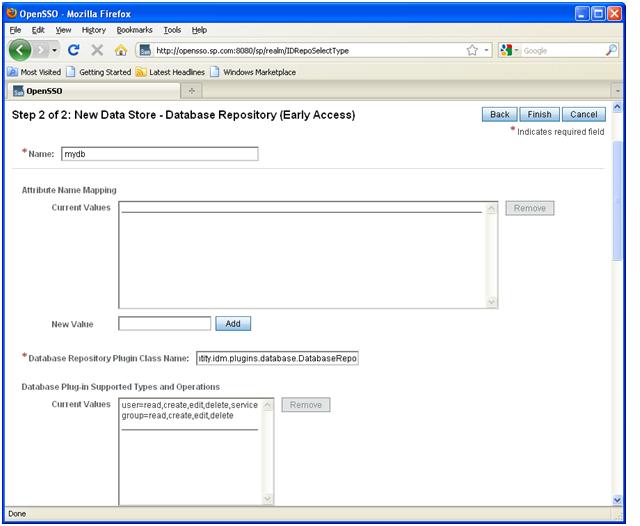The width and height of the screenshot is (640, 526).
Task: Open the address bar history dropdown
Action: tap(486, 50)
